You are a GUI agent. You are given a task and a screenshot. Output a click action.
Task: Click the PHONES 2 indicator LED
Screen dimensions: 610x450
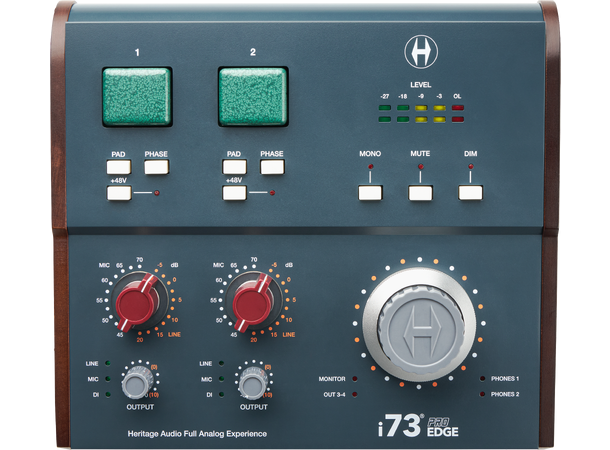[x=482, y=394]
